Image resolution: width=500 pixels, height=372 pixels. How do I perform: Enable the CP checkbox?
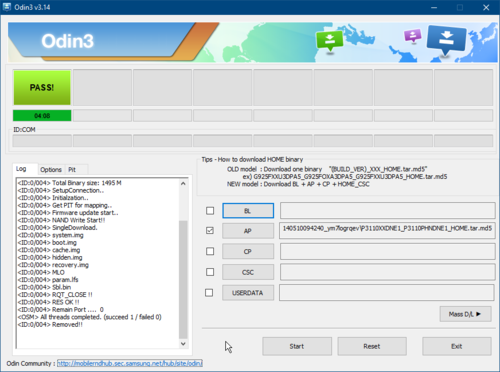click(x=210, y=251)
